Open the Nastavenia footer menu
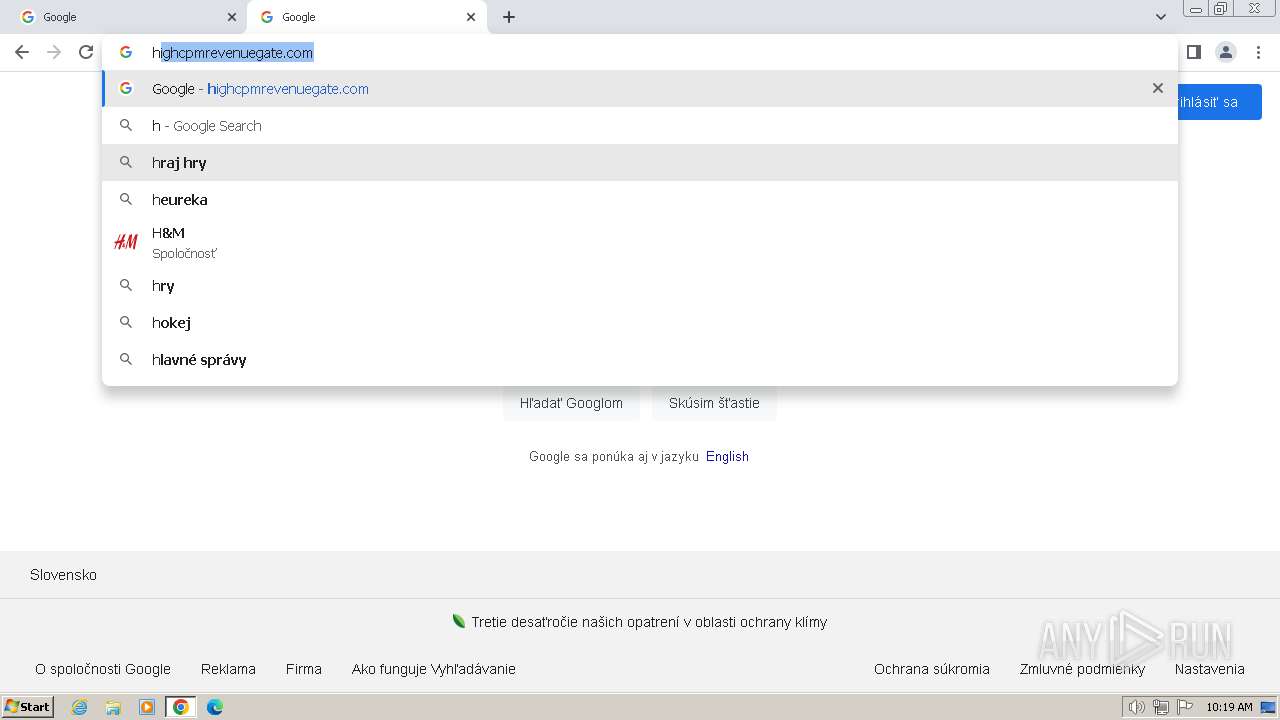 click(1210, 669)
